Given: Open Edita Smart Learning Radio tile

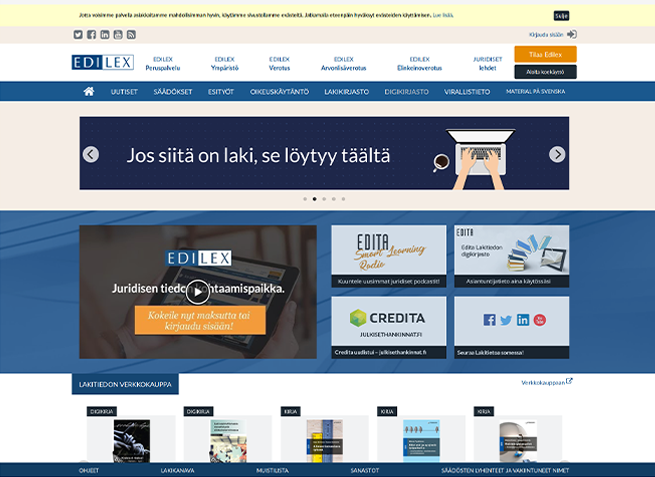Looking at the screenshot, I should point(389,256).
